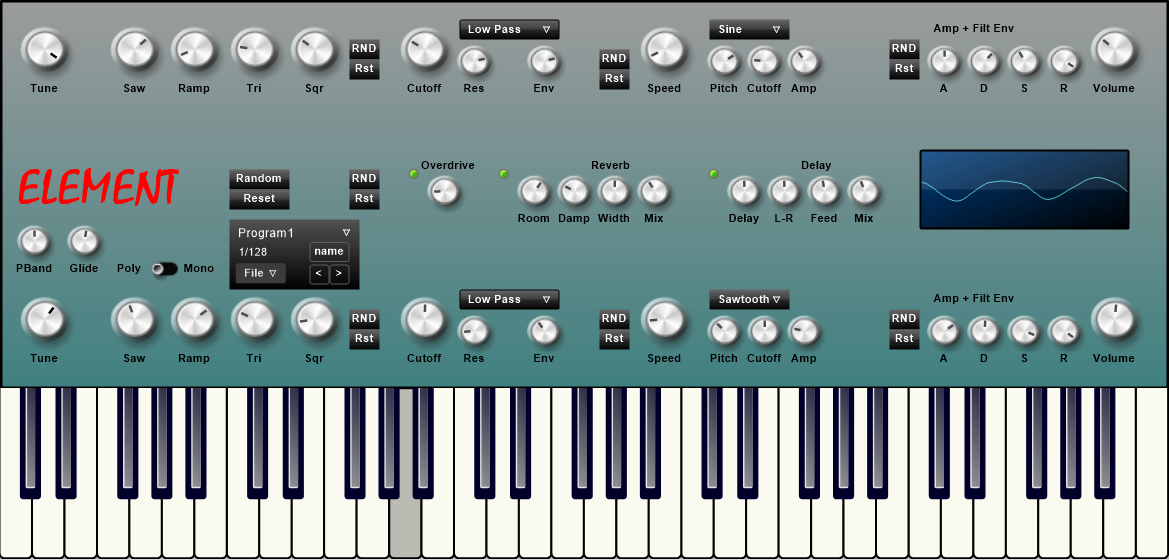Open the top Low Pass filter dropdown
The height and width of the screenshot is (560, 1169).
pyautogui.click(x=509, y=30)
